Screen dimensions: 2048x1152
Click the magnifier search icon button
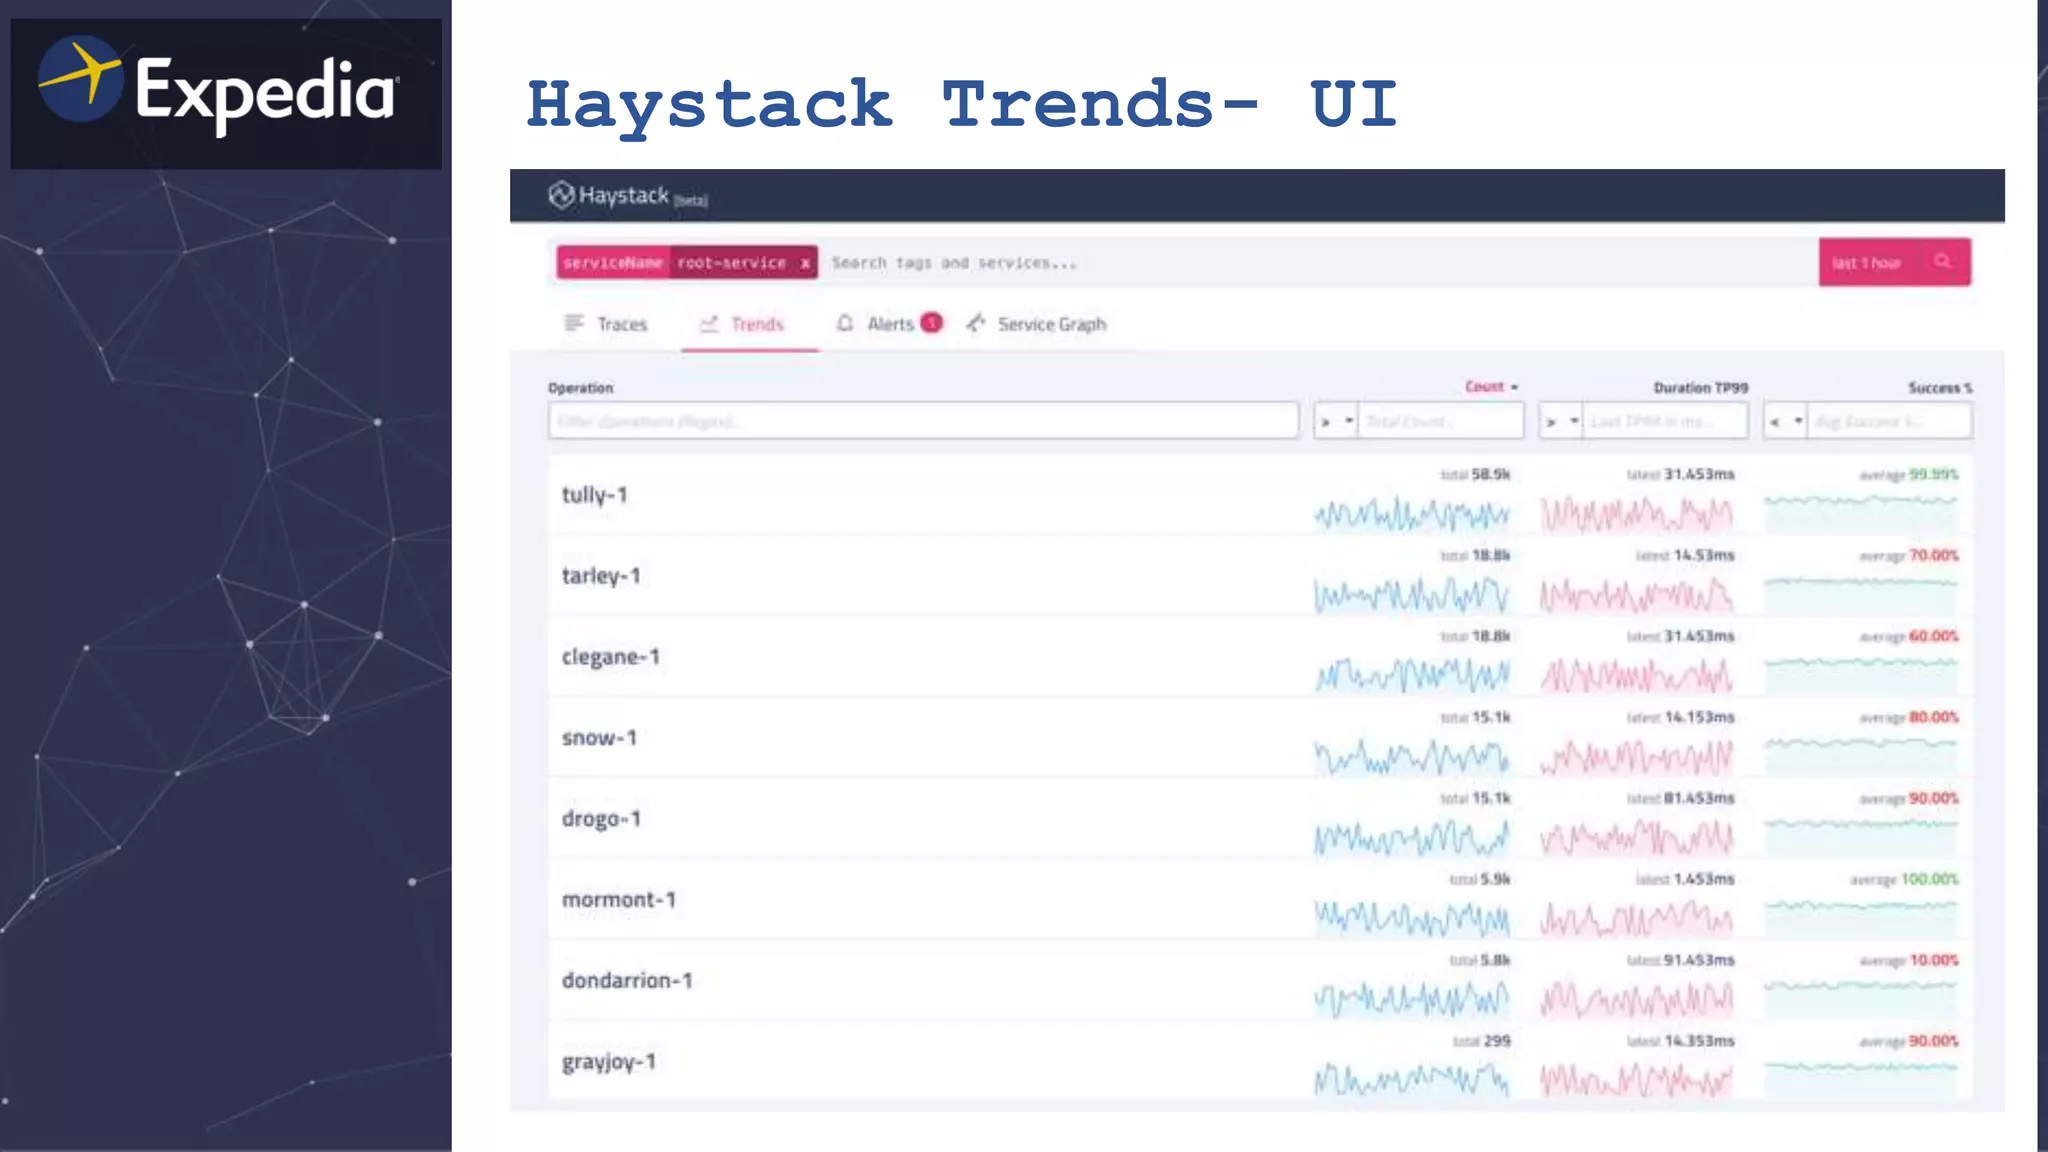tap(1943, 262)
